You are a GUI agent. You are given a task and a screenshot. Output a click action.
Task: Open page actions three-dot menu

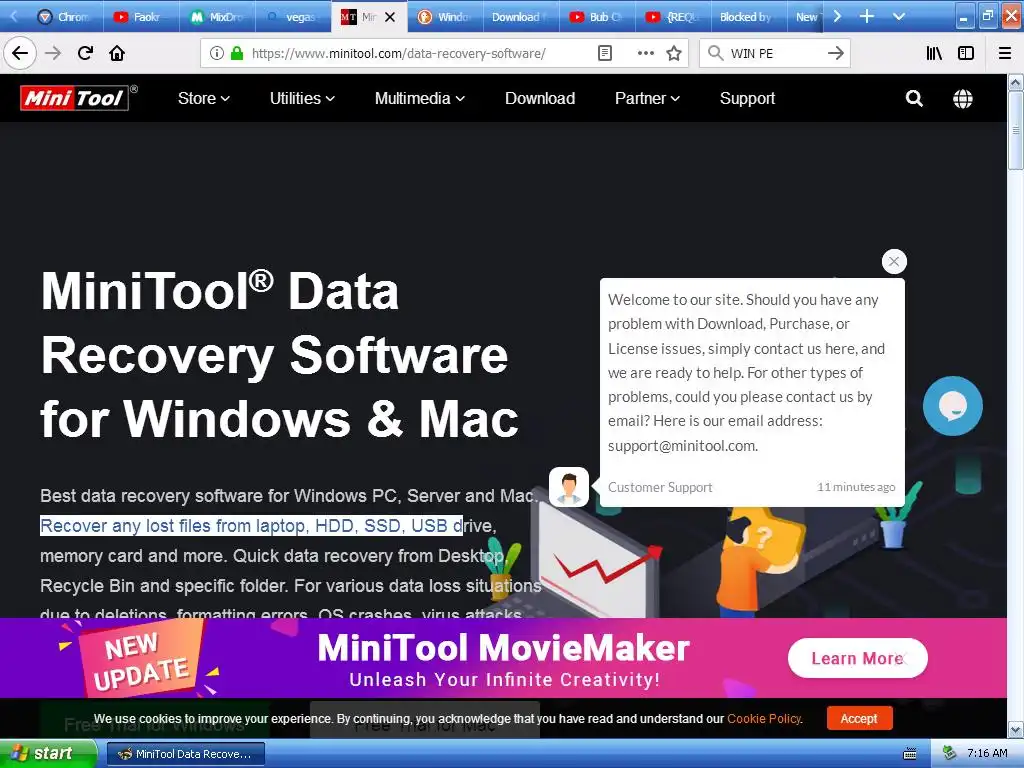pos(645,53)
